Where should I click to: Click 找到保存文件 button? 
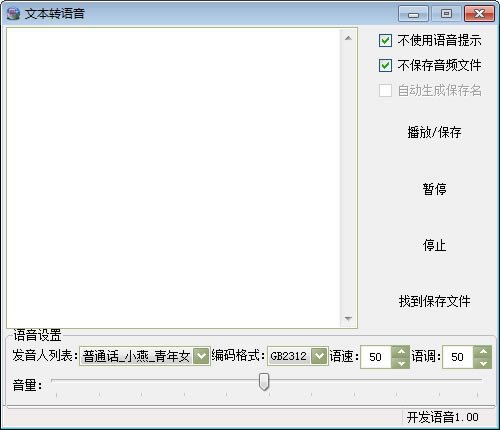point(434,301)
